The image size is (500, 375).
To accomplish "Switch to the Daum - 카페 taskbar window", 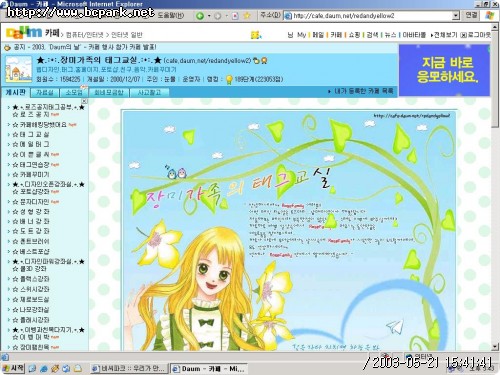I will click(209, 369).
